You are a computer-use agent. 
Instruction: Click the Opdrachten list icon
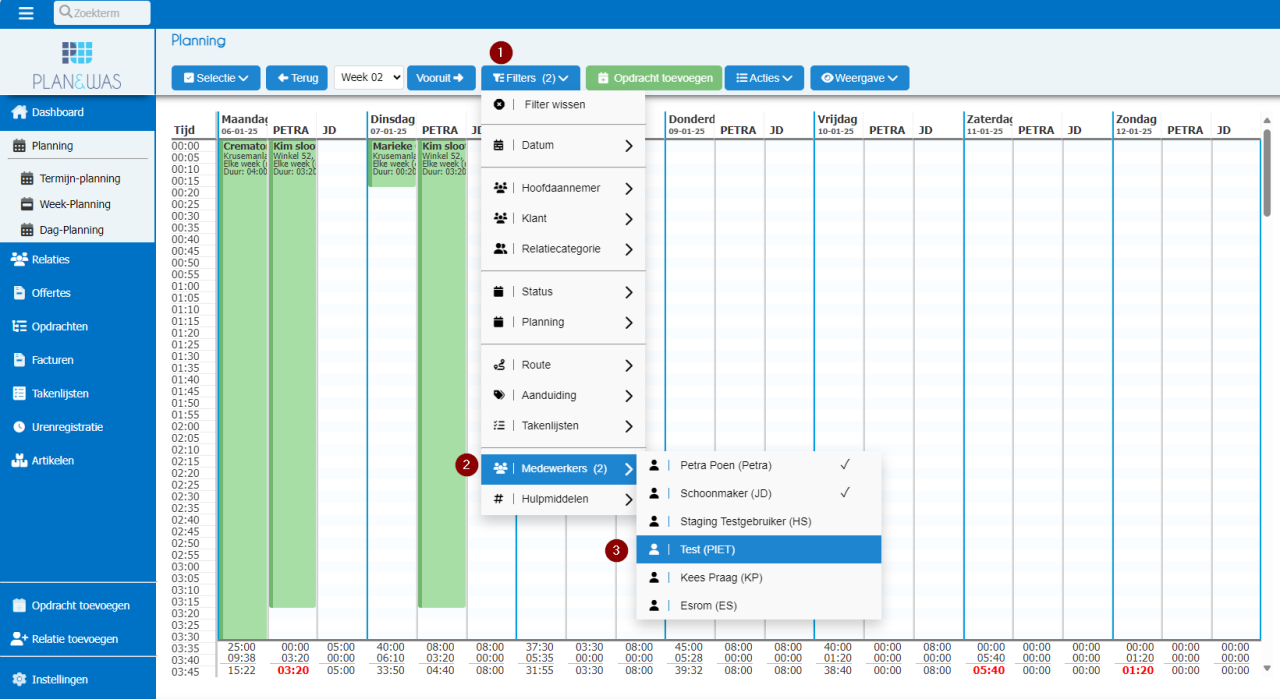pyautogui.click(x=19, y=326)
